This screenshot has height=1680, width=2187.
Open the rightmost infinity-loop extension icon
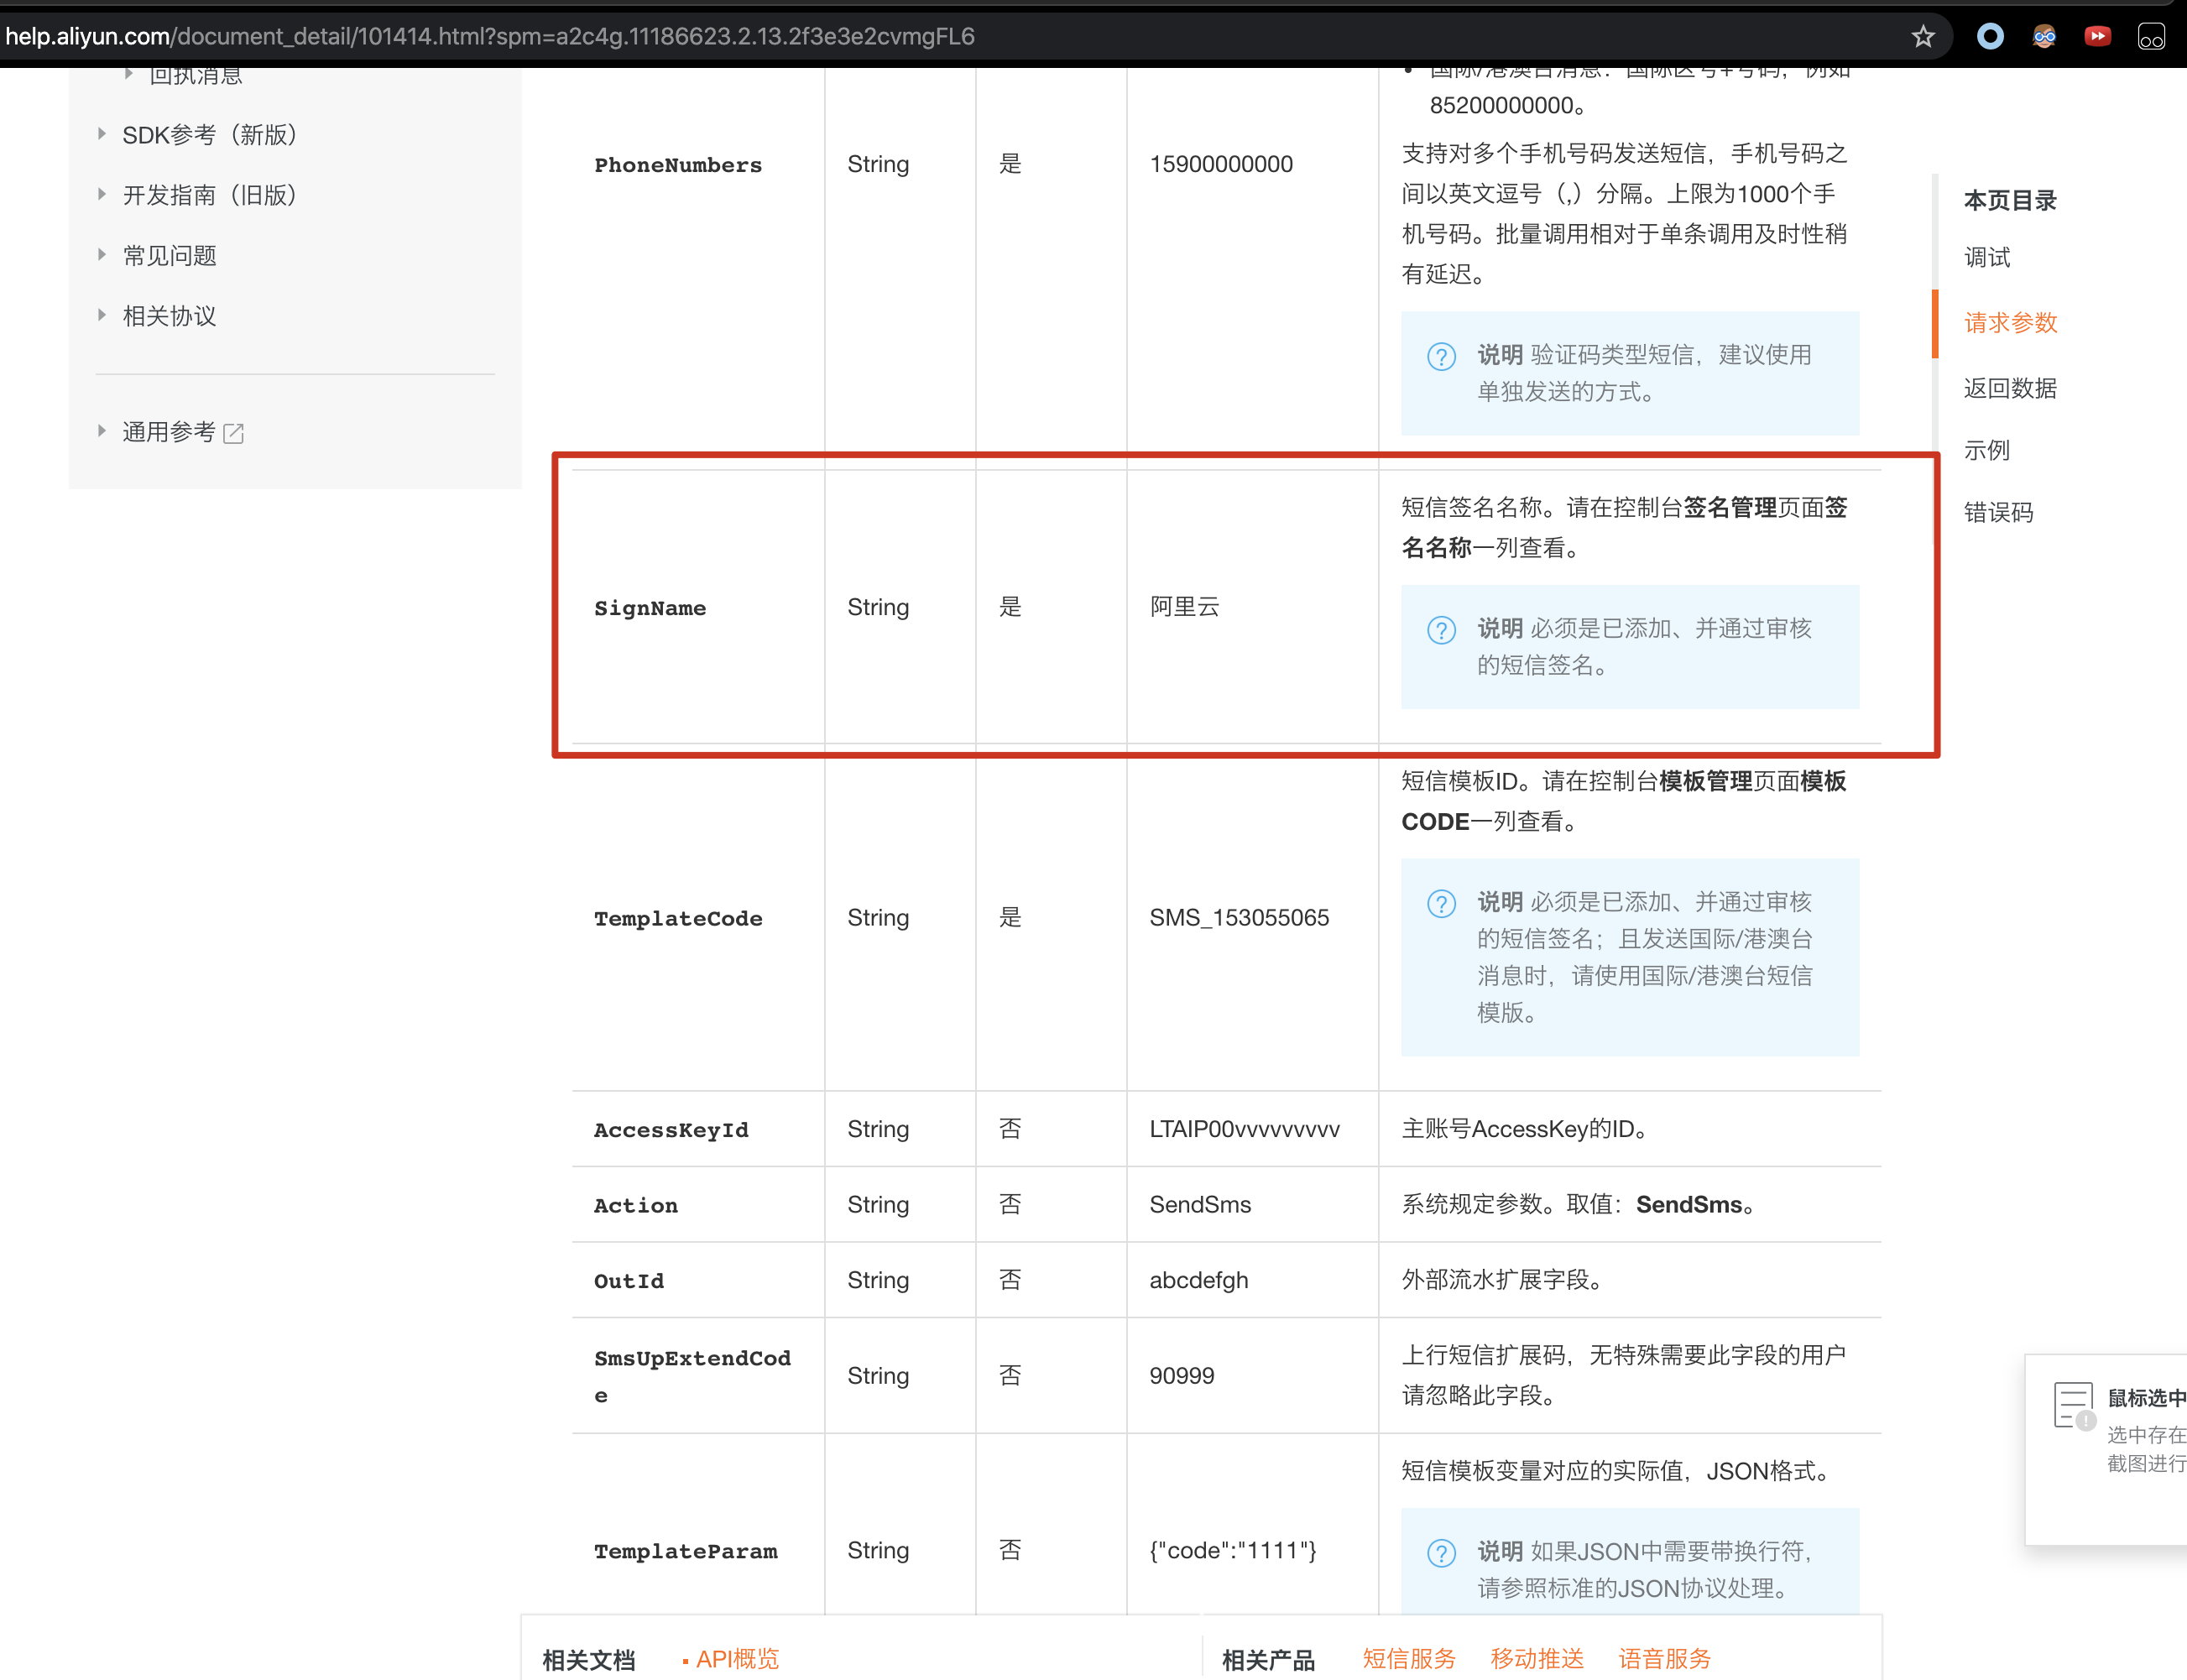coord(2151,38)
